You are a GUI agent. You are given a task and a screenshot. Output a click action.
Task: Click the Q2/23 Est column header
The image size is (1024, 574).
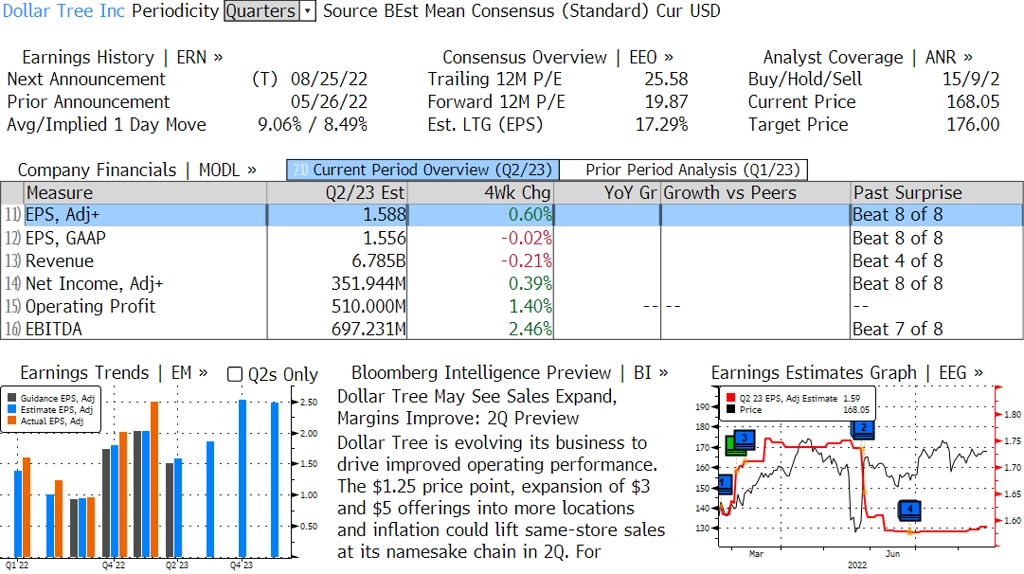click(x=336, y=193)
